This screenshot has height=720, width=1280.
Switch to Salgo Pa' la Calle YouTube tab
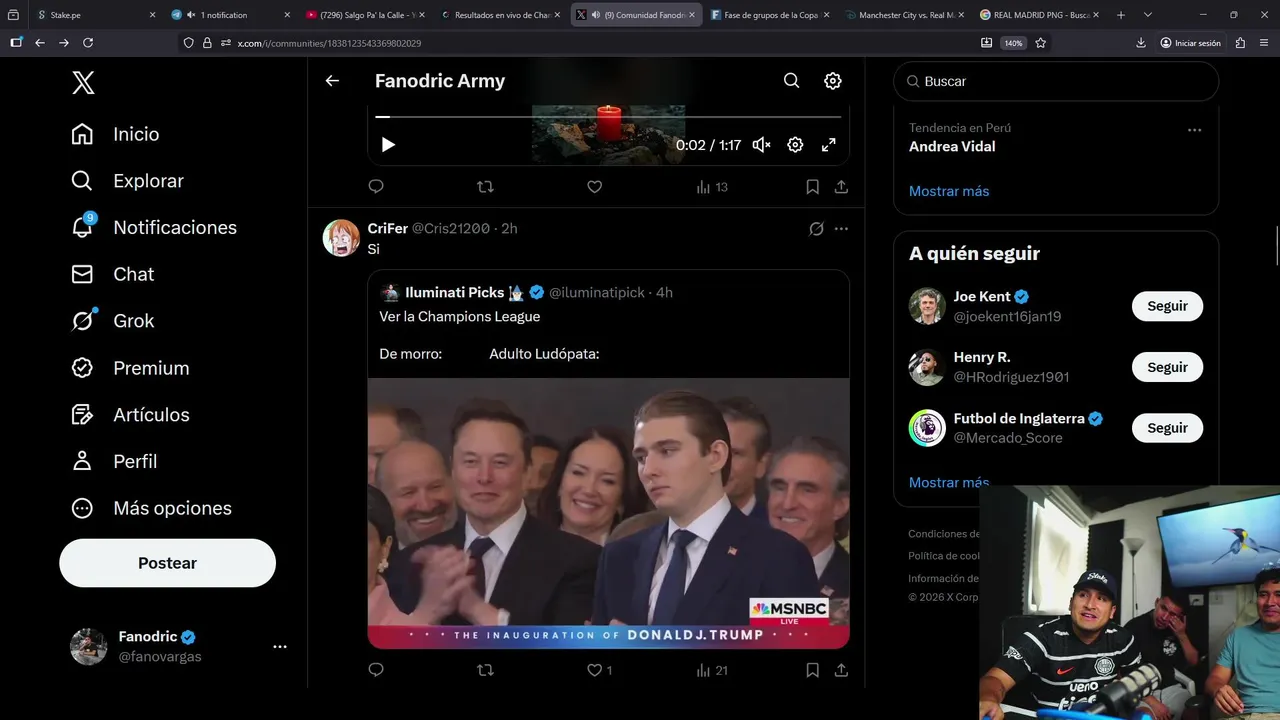pos(365,15)
